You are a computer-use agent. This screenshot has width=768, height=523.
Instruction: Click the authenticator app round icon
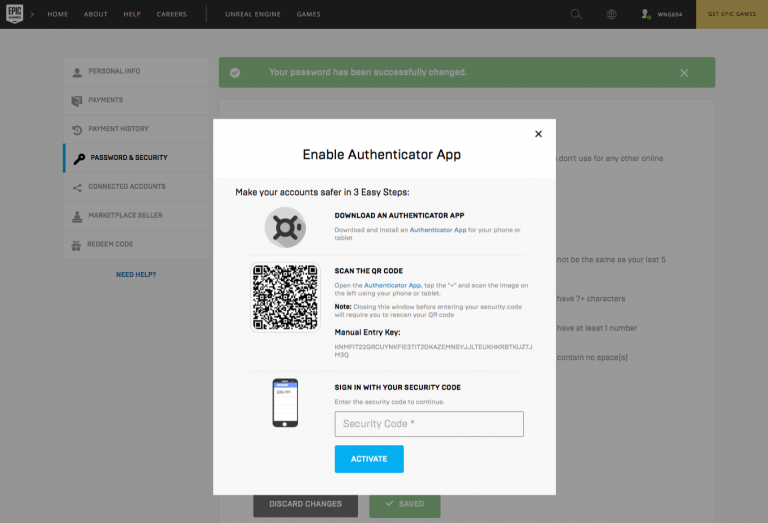286,227
